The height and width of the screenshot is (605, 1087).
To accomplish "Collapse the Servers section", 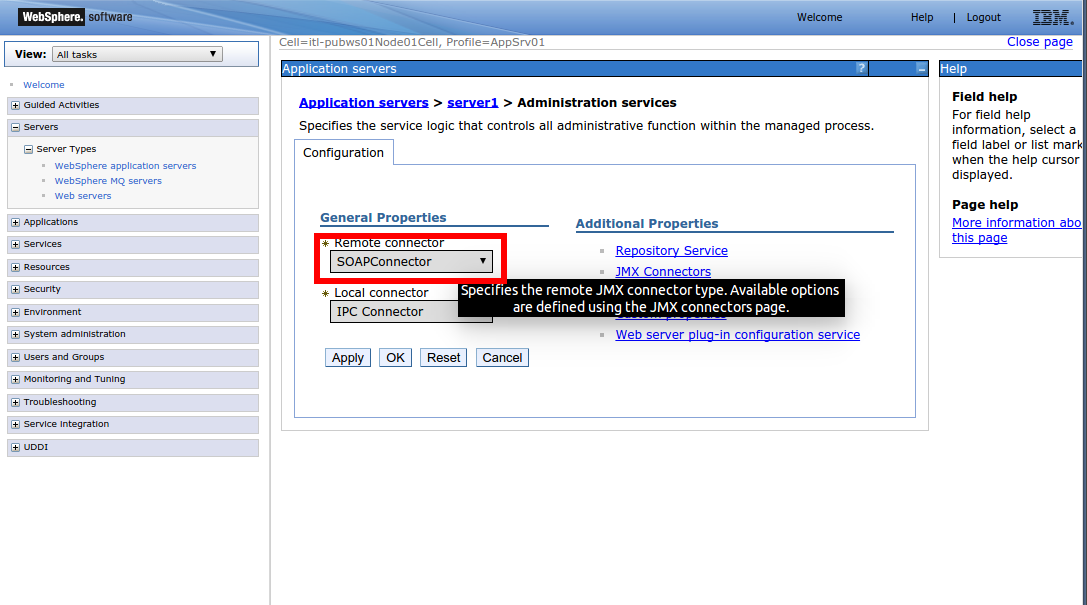I will pyautogui.click(x=15, y=128).
